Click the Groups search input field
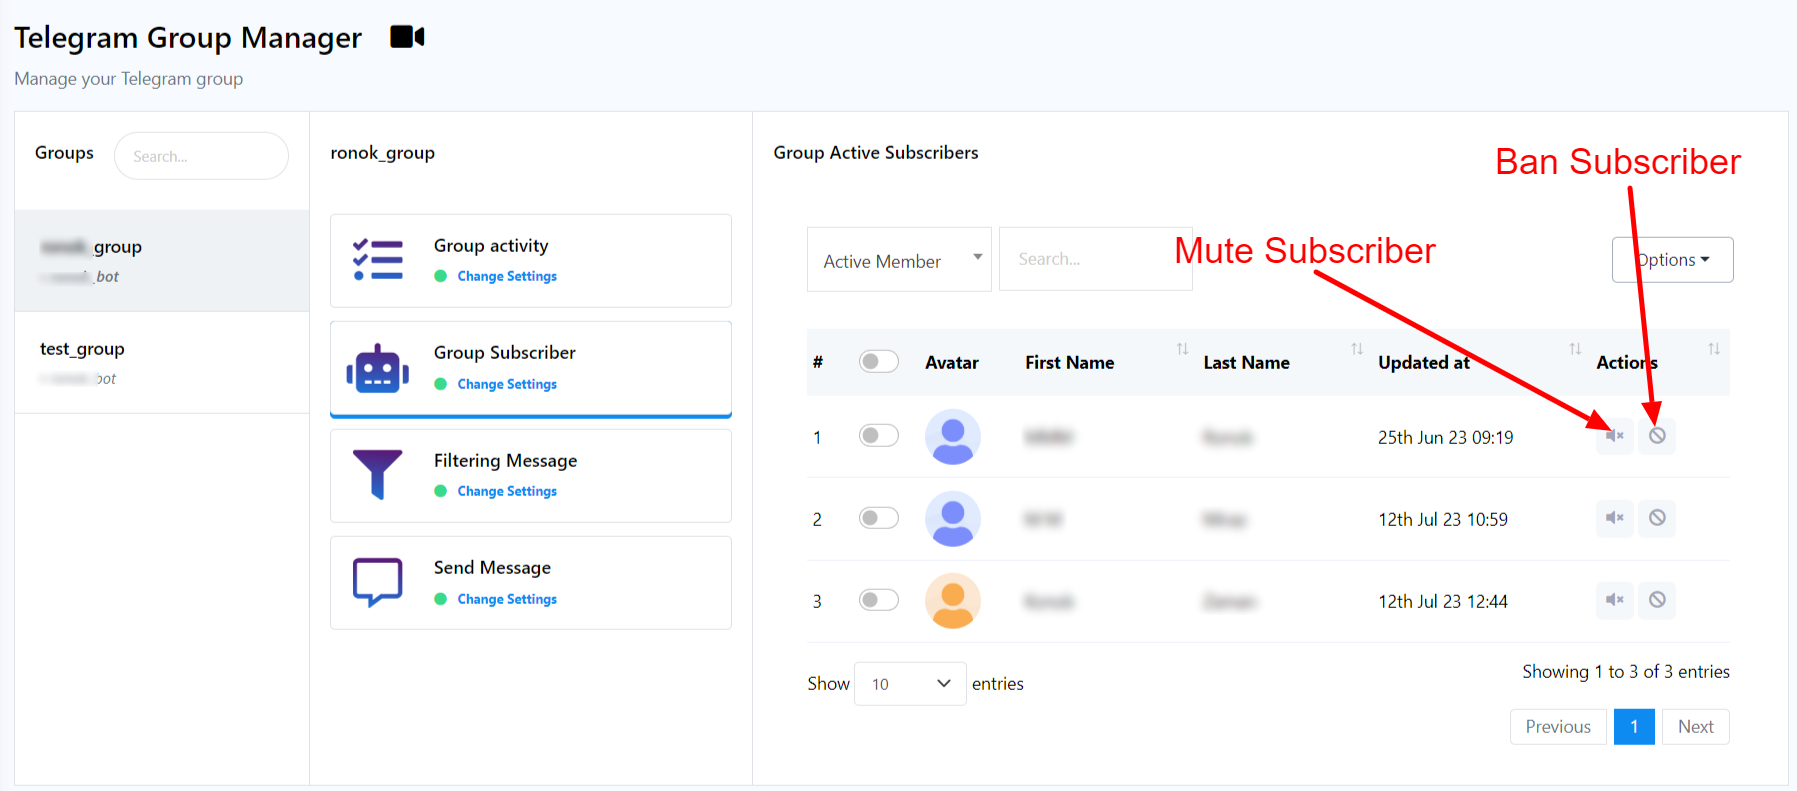Screen dimensions: 1797x791 [x=201, y=156]
